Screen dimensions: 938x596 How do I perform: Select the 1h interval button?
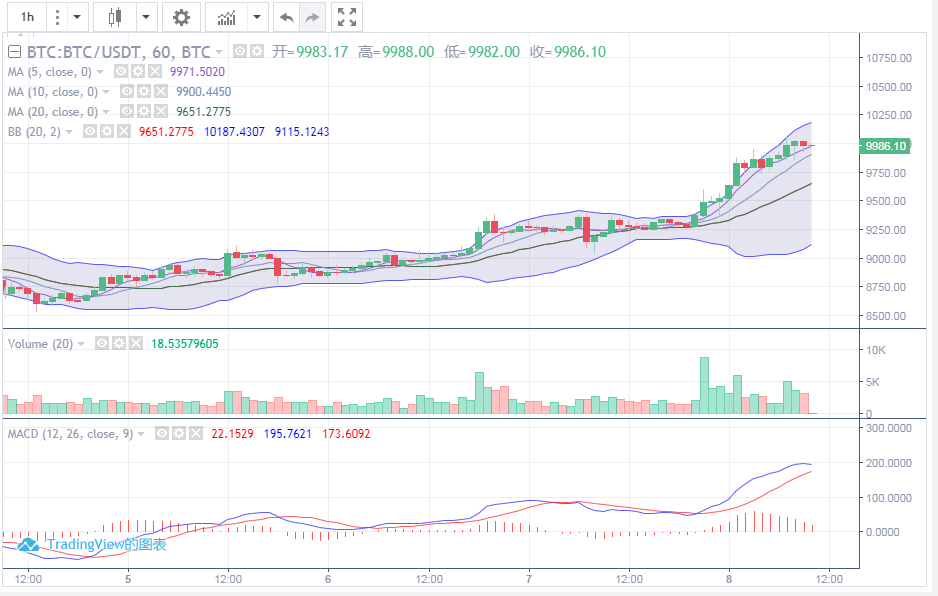click(27, 17)
